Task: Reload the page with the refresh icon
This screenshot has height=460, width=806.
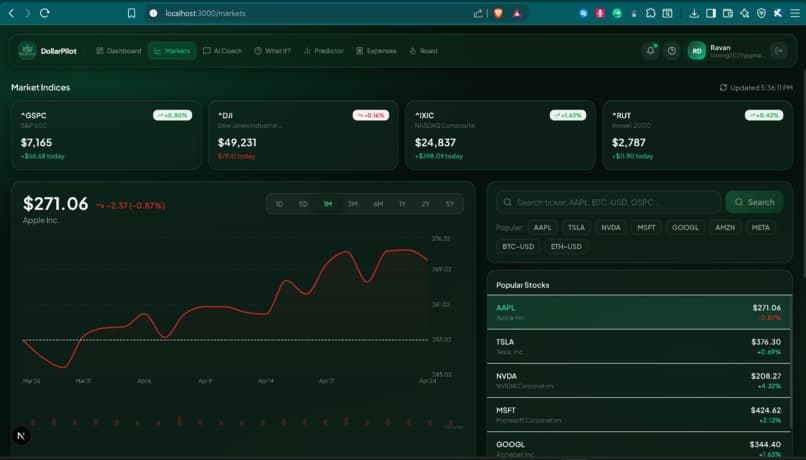Action: [x=45, y=13]
